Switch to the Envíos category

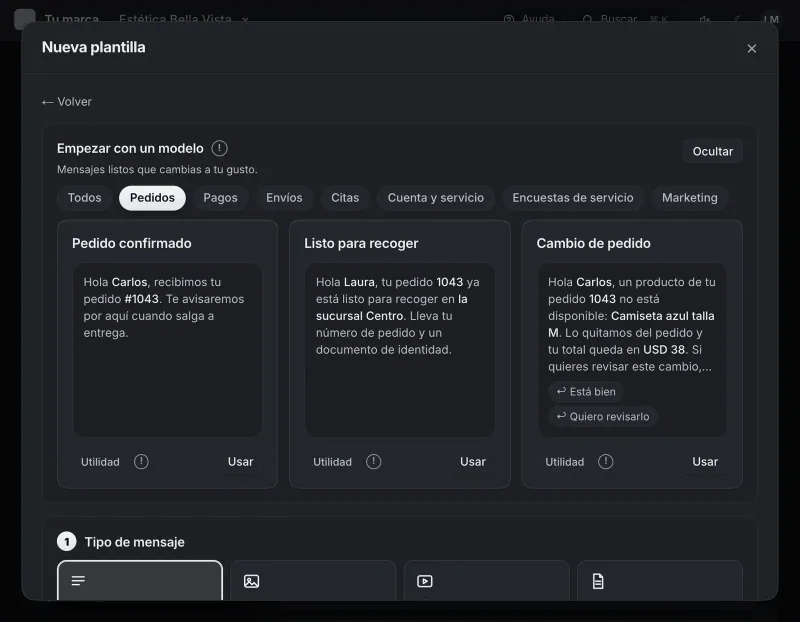click(284, 197)
